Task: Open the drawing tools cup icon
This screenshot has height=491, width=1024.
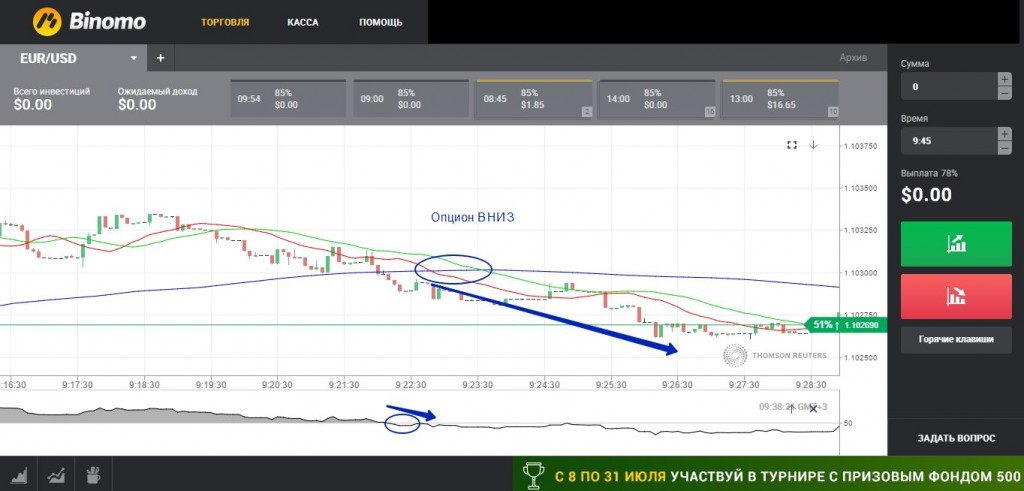Action: 93,474
